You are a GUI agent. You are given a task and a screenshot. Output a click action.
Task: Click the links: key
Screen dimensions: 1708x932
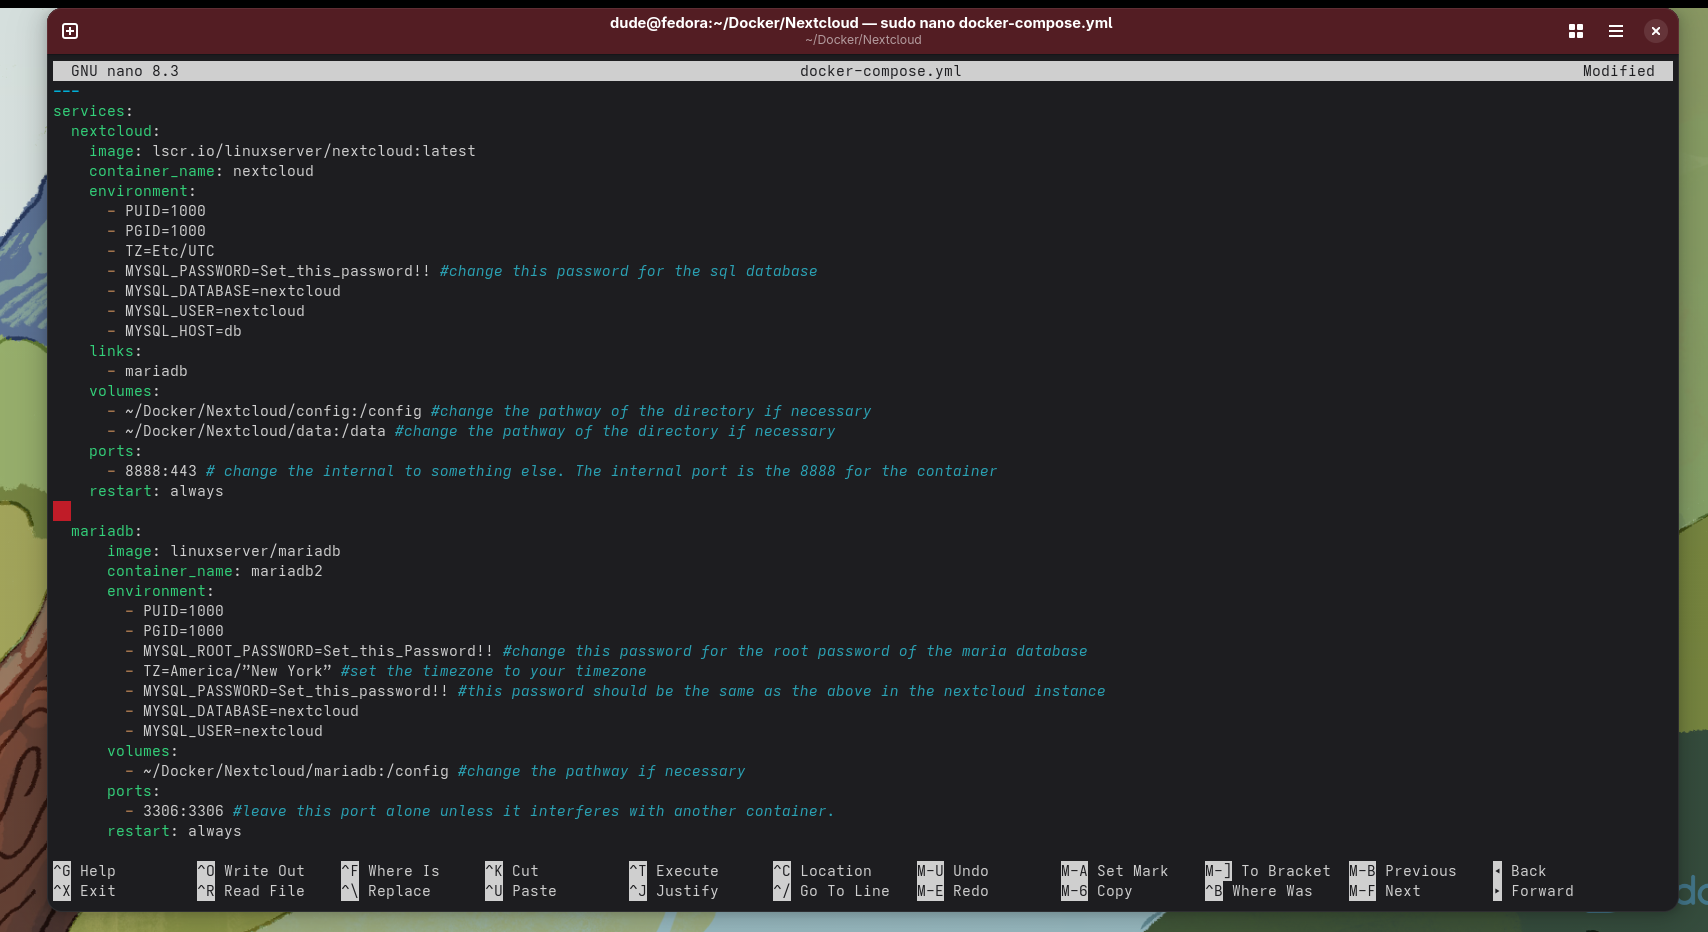click(x=115, y=351)
